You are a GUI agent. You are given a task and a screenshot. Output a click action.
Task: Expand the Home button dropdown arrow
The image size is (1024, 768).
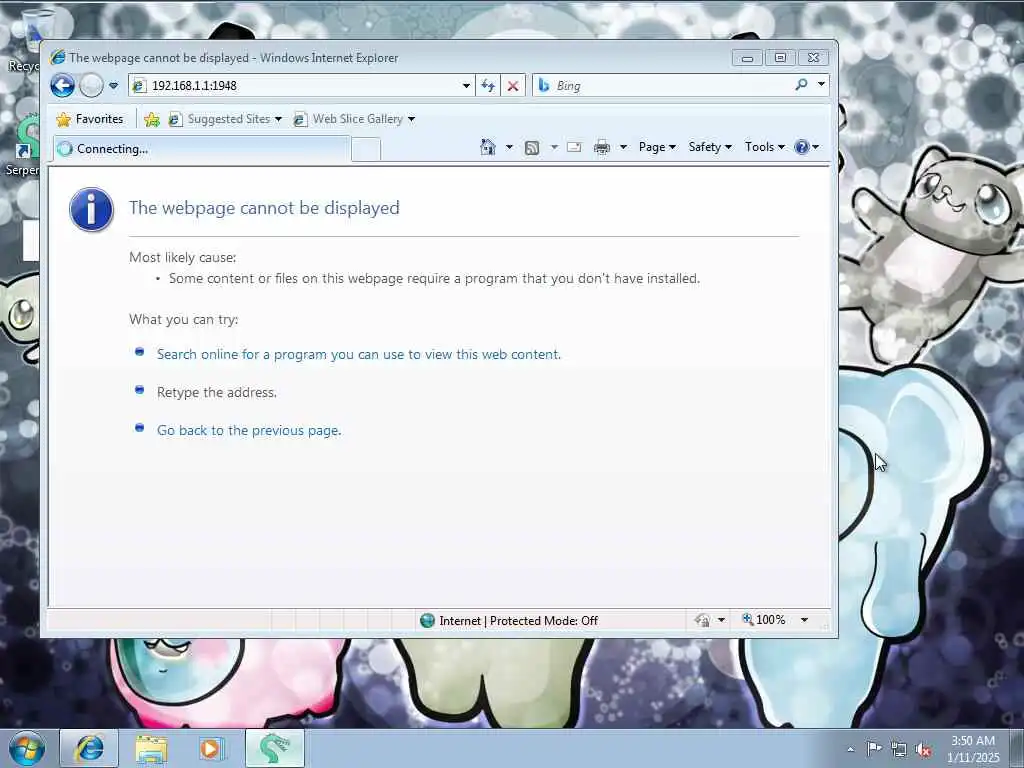point(509,147)
